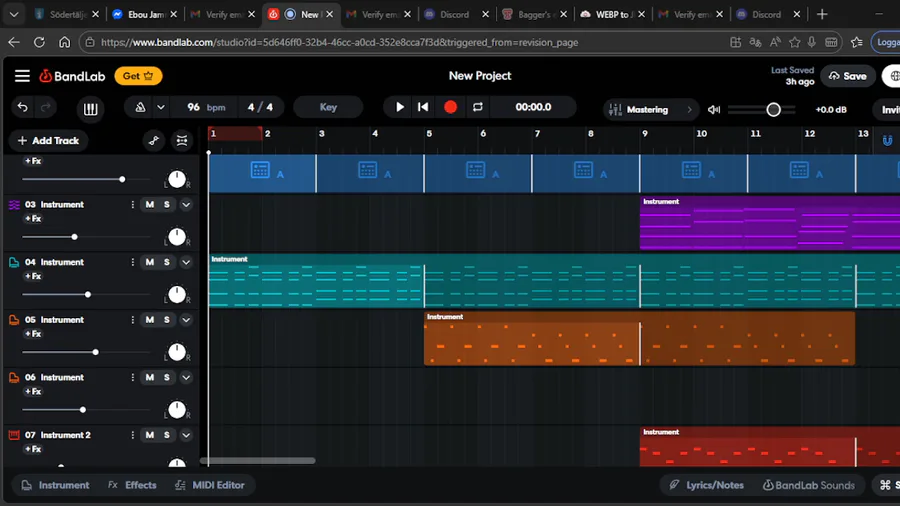Viewport: 900px width, 506px height.
Task: Mute track 03 Instrument
Action: coord(150,205)
